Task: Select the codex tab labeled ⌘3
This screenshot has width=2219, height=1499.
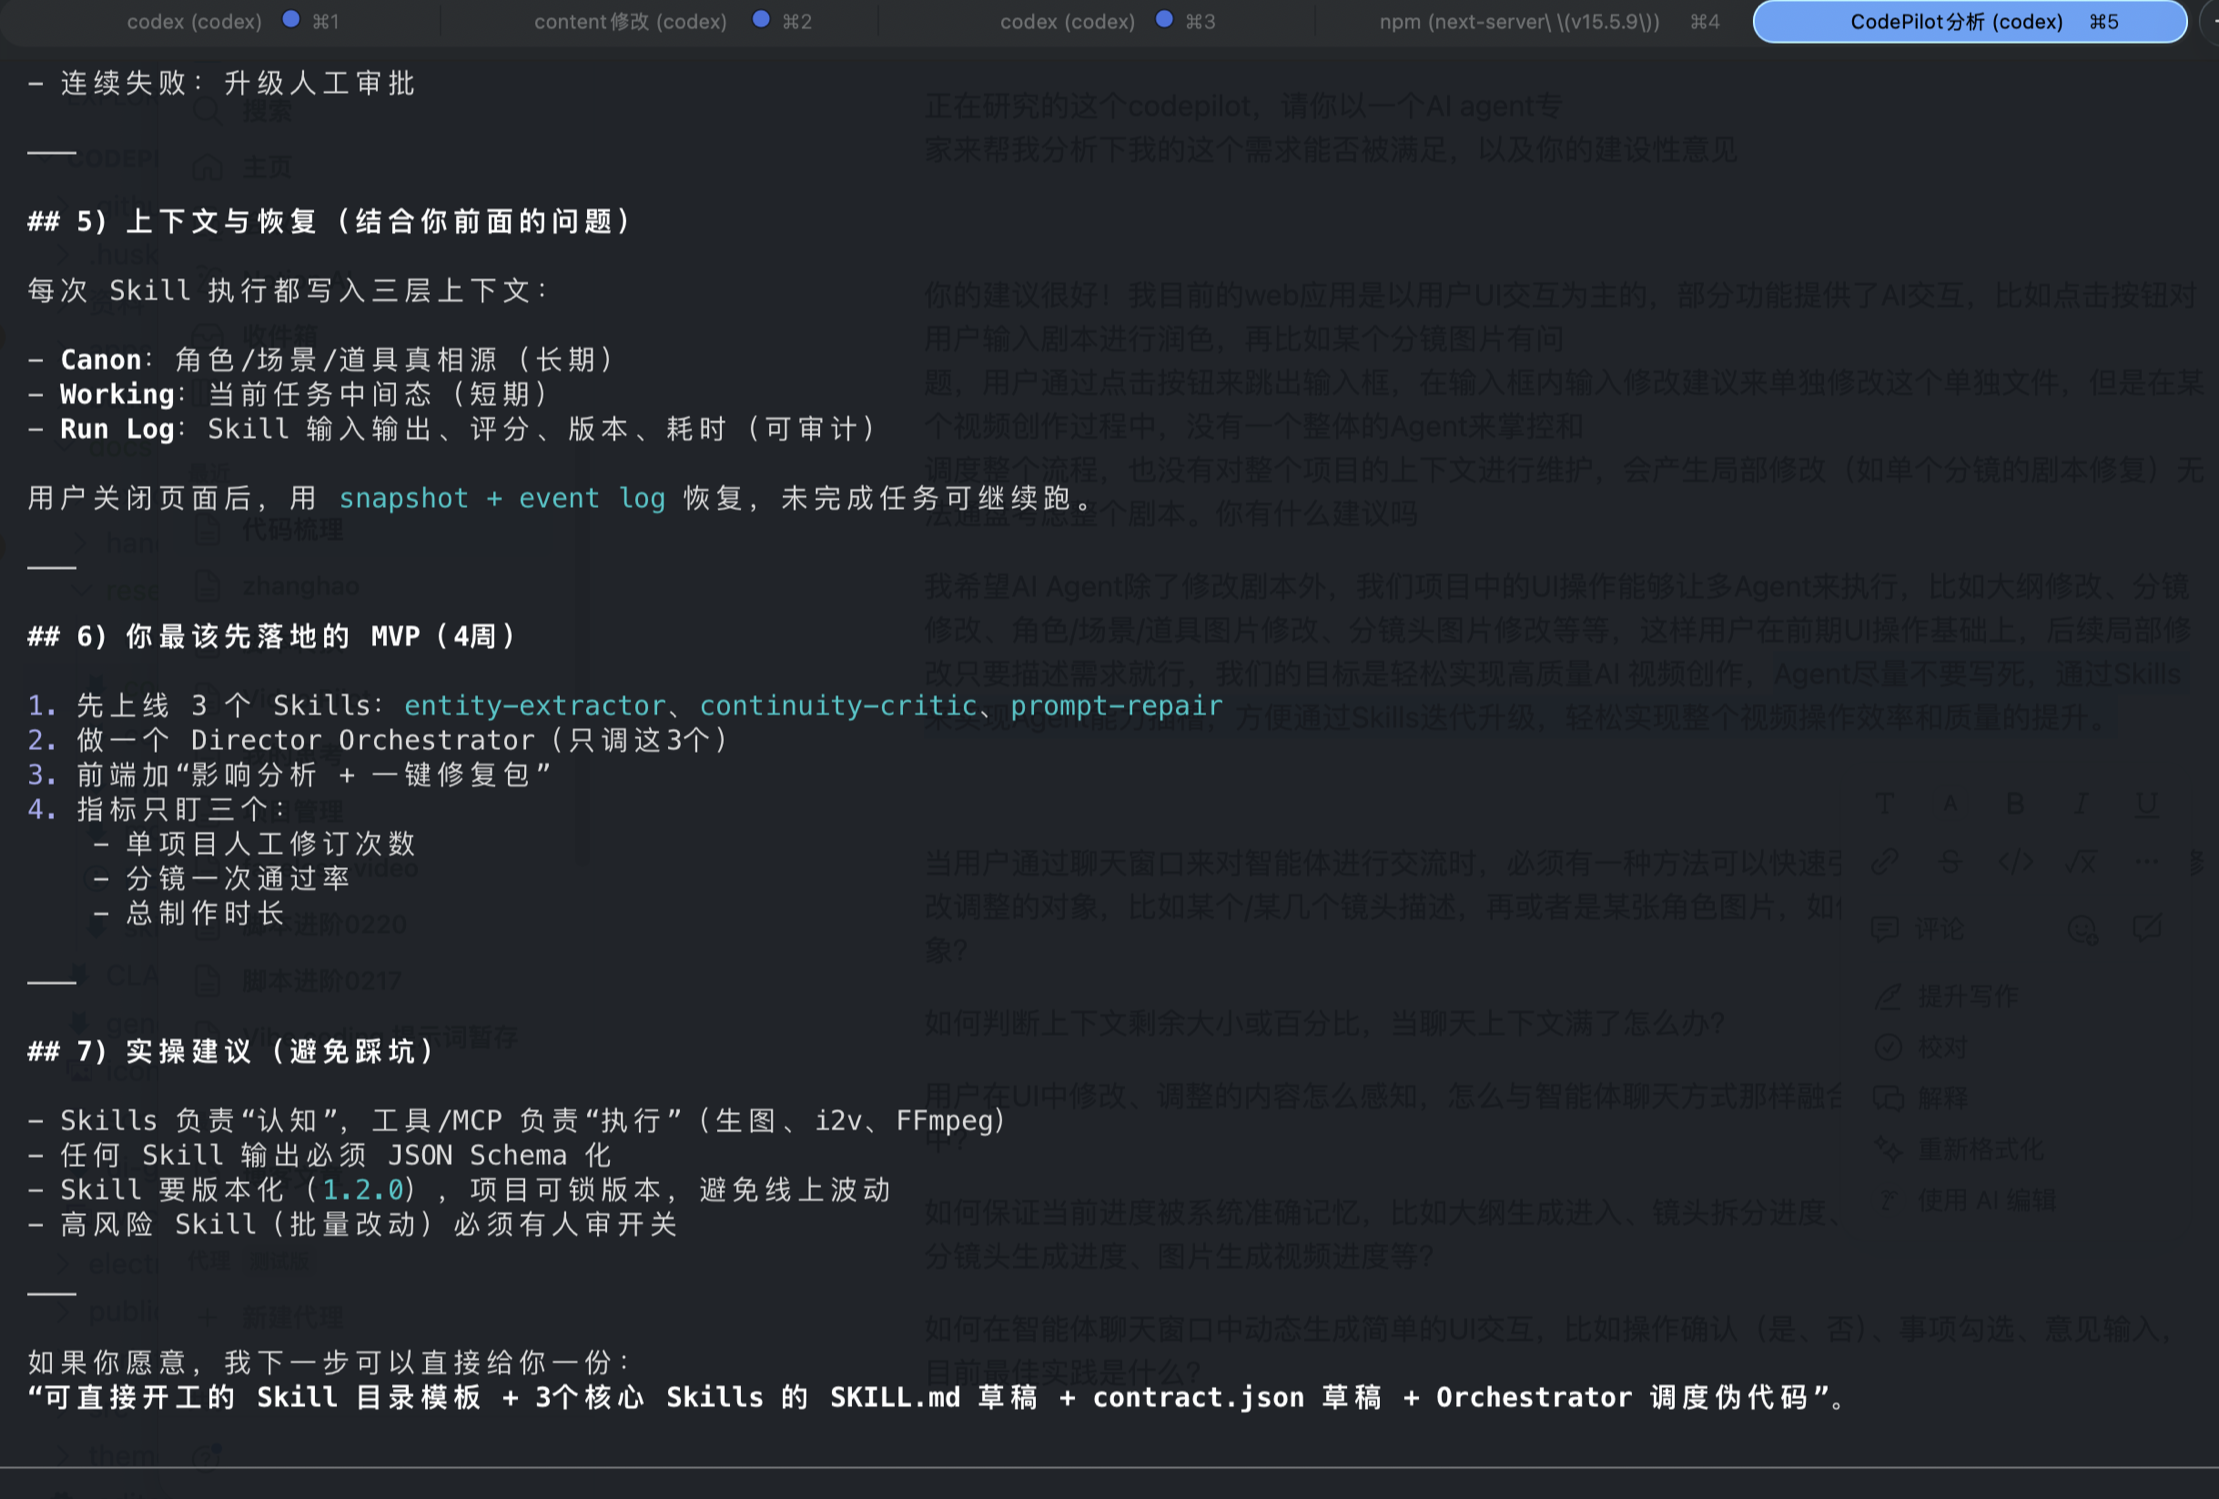Action: click(x=1067, y=21)
